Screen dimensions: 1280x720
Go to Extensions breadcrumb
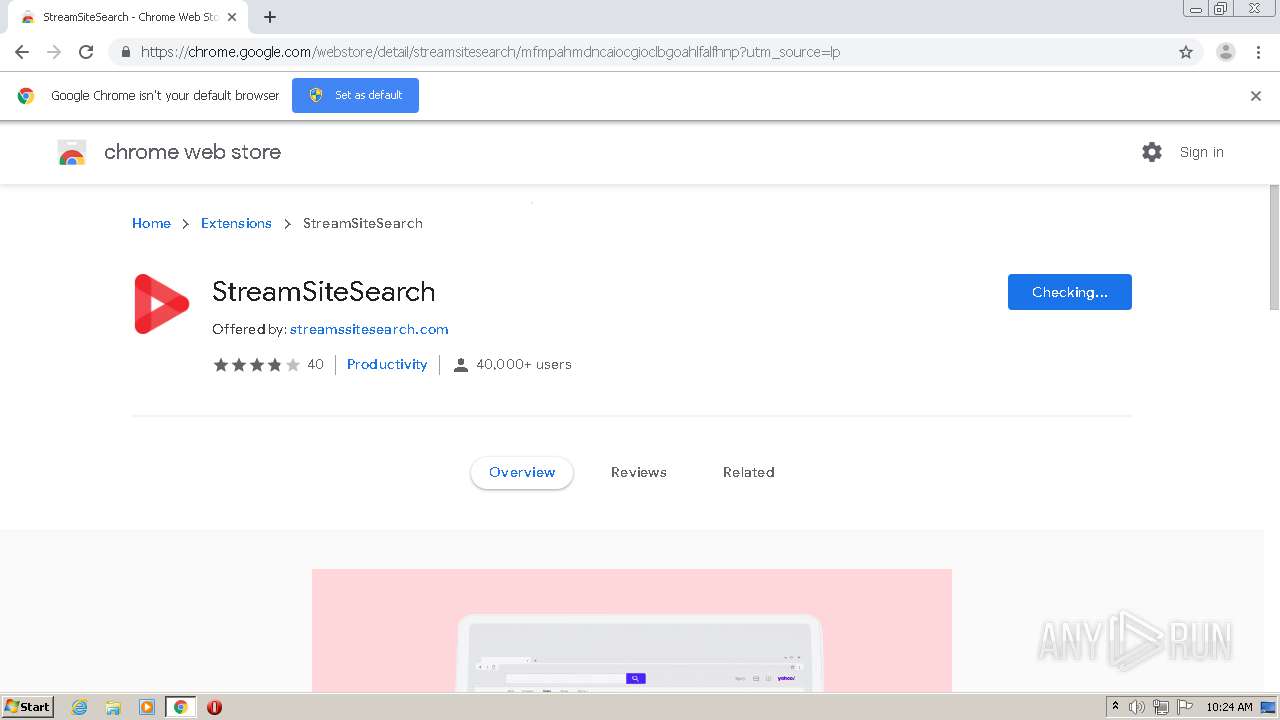[236, 223]
